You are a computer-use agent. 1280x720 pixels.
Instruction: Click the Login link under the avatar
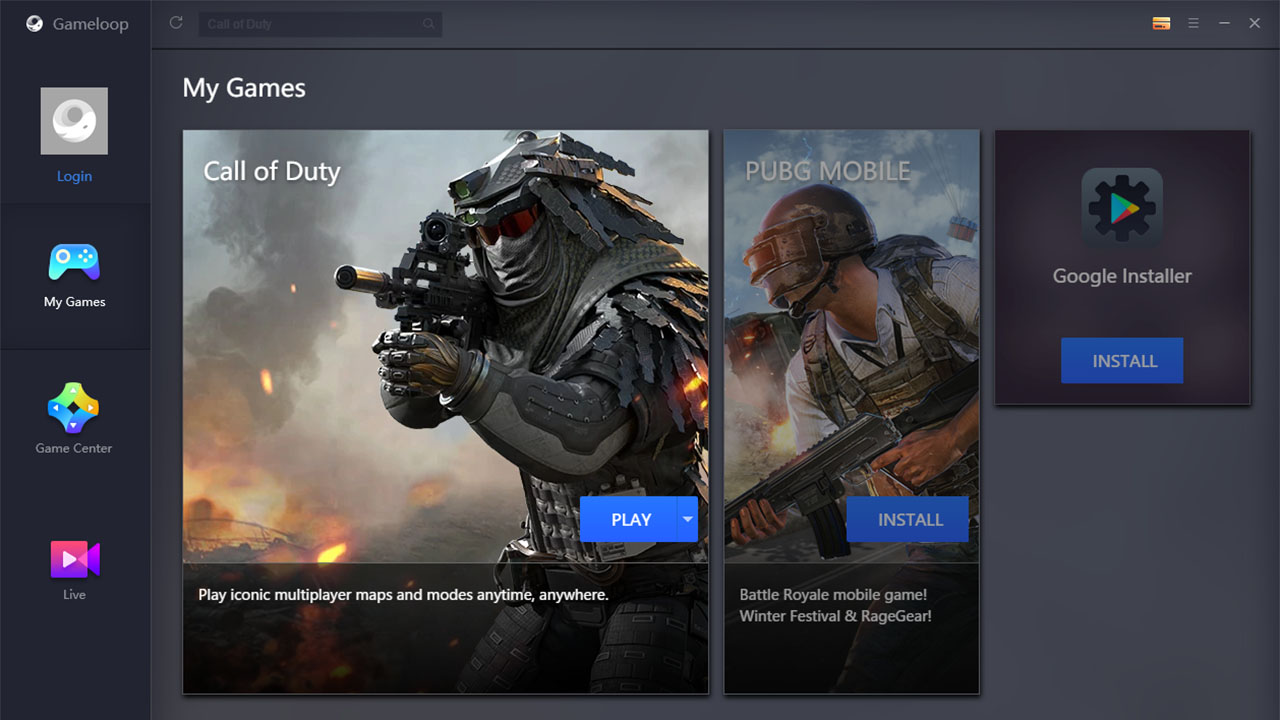coord(74,176)
